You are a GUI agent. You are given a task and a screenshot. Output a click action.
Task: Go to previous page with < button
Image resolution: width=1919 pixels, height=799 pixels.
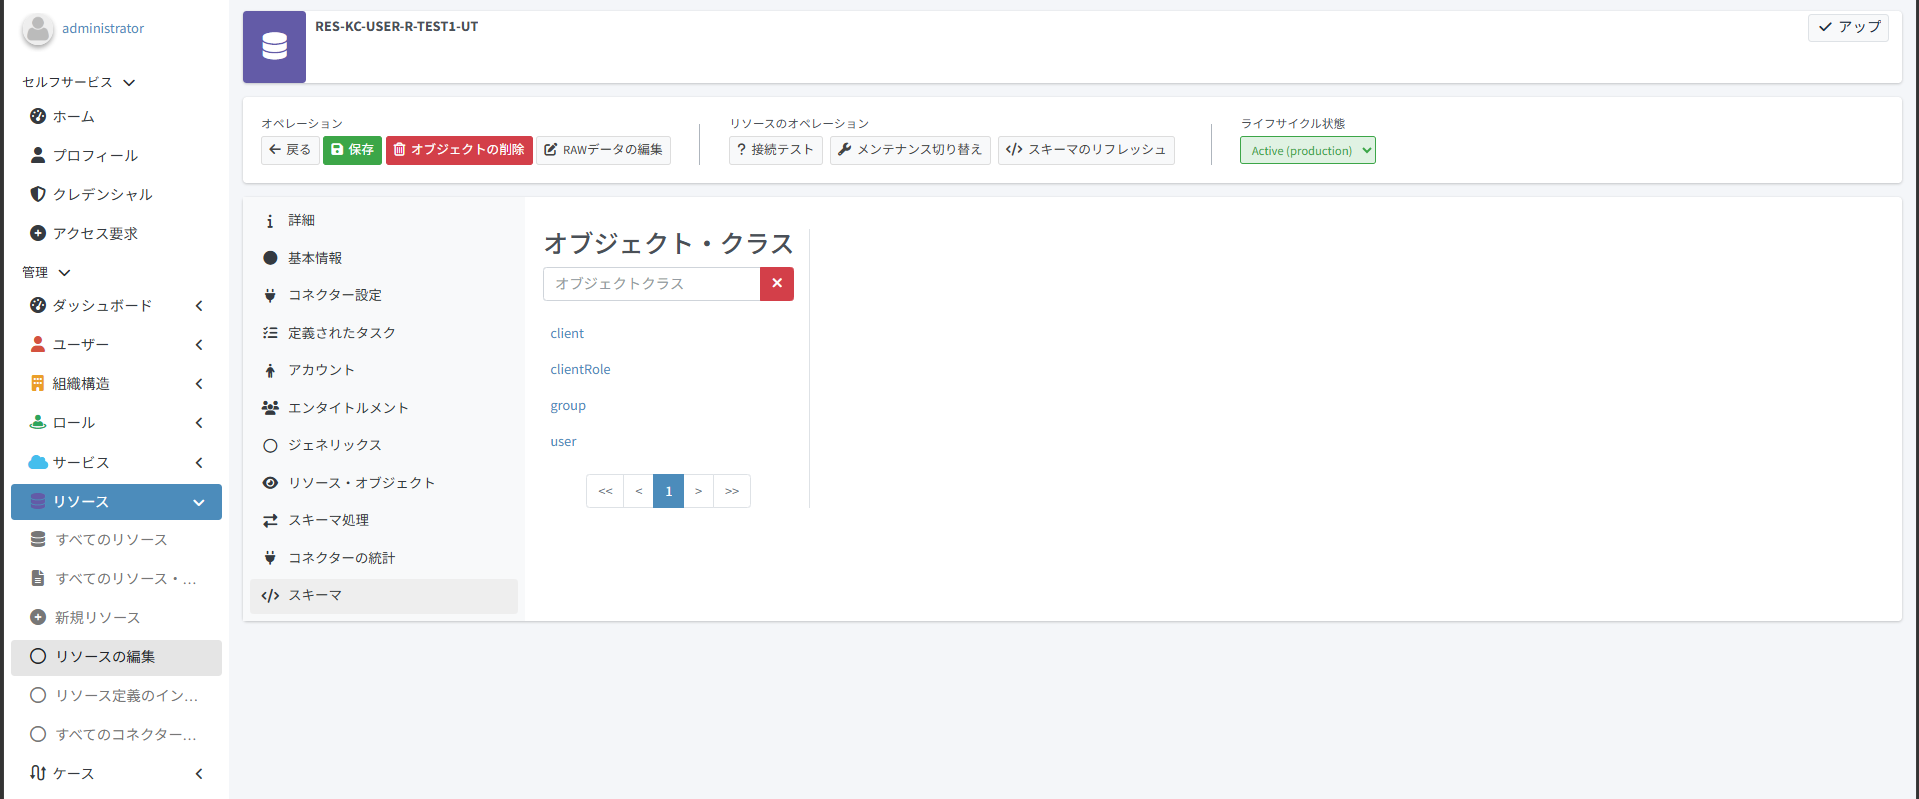click(x=638, y=491)
